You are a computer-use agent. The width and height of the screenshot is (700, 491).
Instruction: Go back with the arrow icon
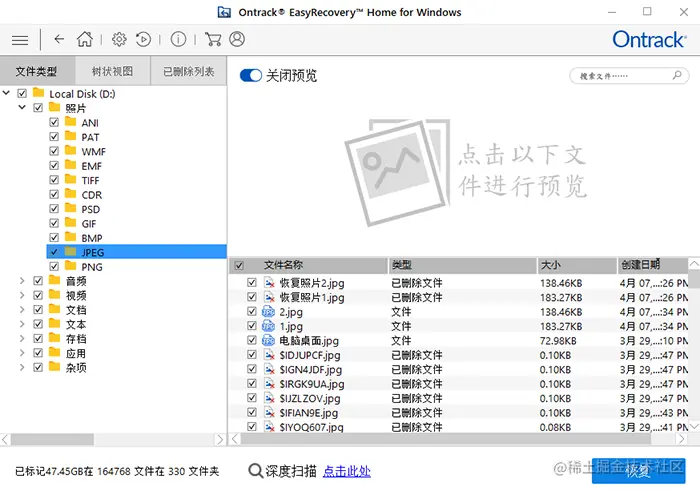[x=59, y=39]
